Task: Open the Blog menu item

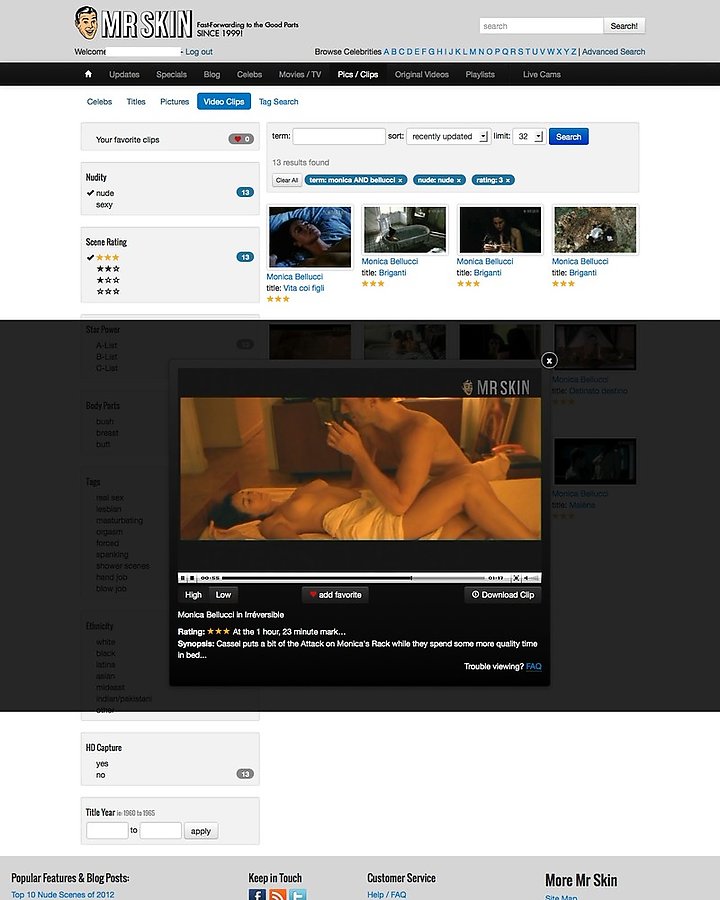Action: [212, 74]
